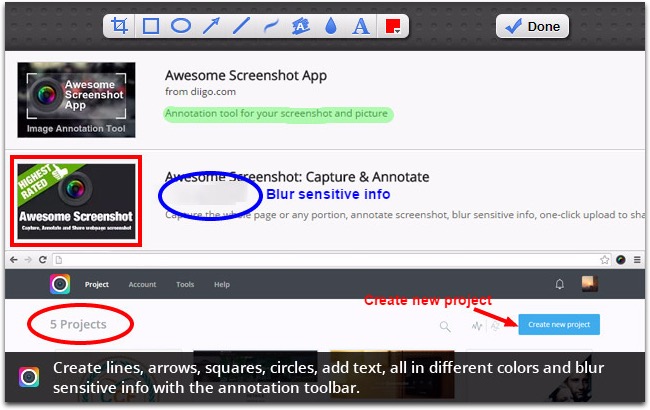Select the straight Line tool
Image resolution: width=650 pixels, height=410 pixels.
pos(241,26)
